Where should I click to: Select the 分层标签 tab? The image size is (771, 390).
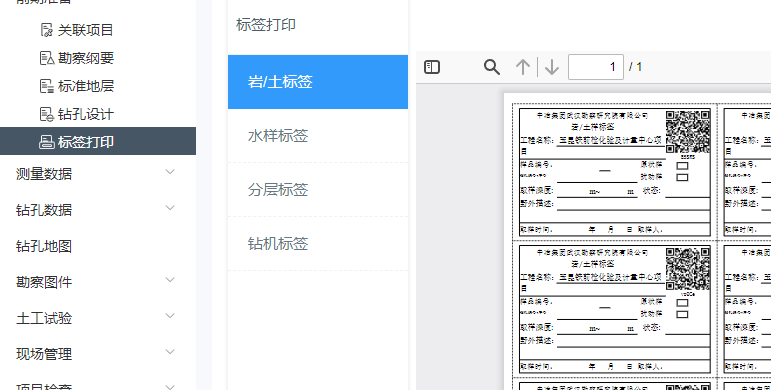(x=318, y=190)
